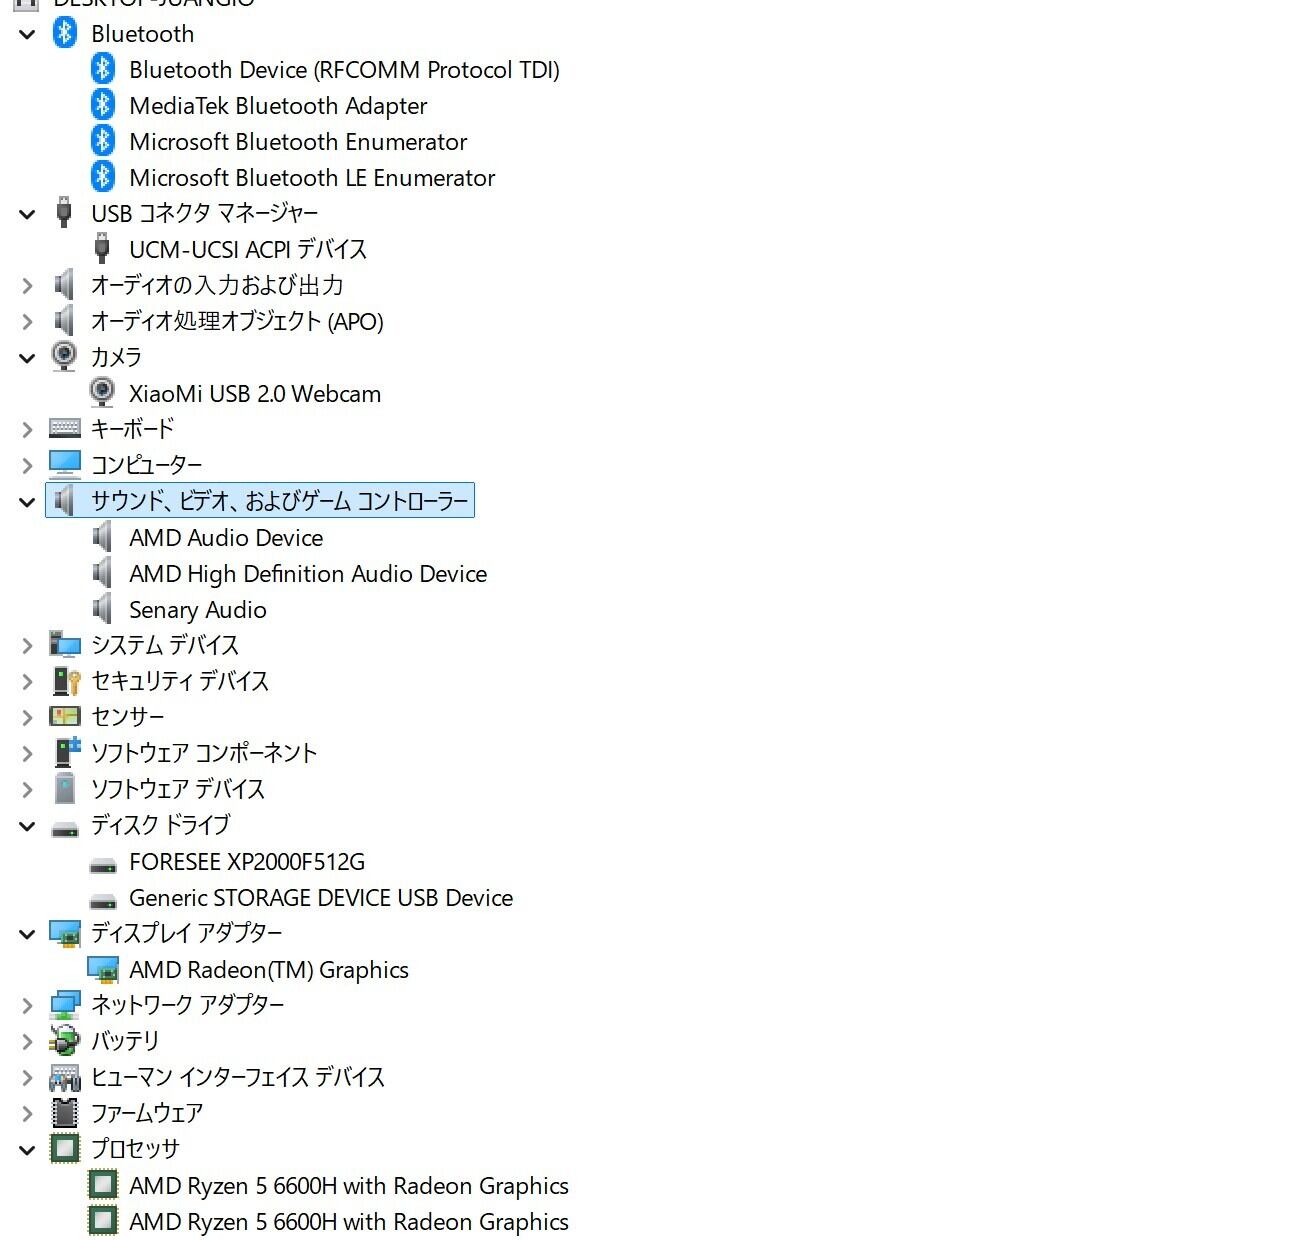Select the システム デバイス icon

(x=65, y=645)
